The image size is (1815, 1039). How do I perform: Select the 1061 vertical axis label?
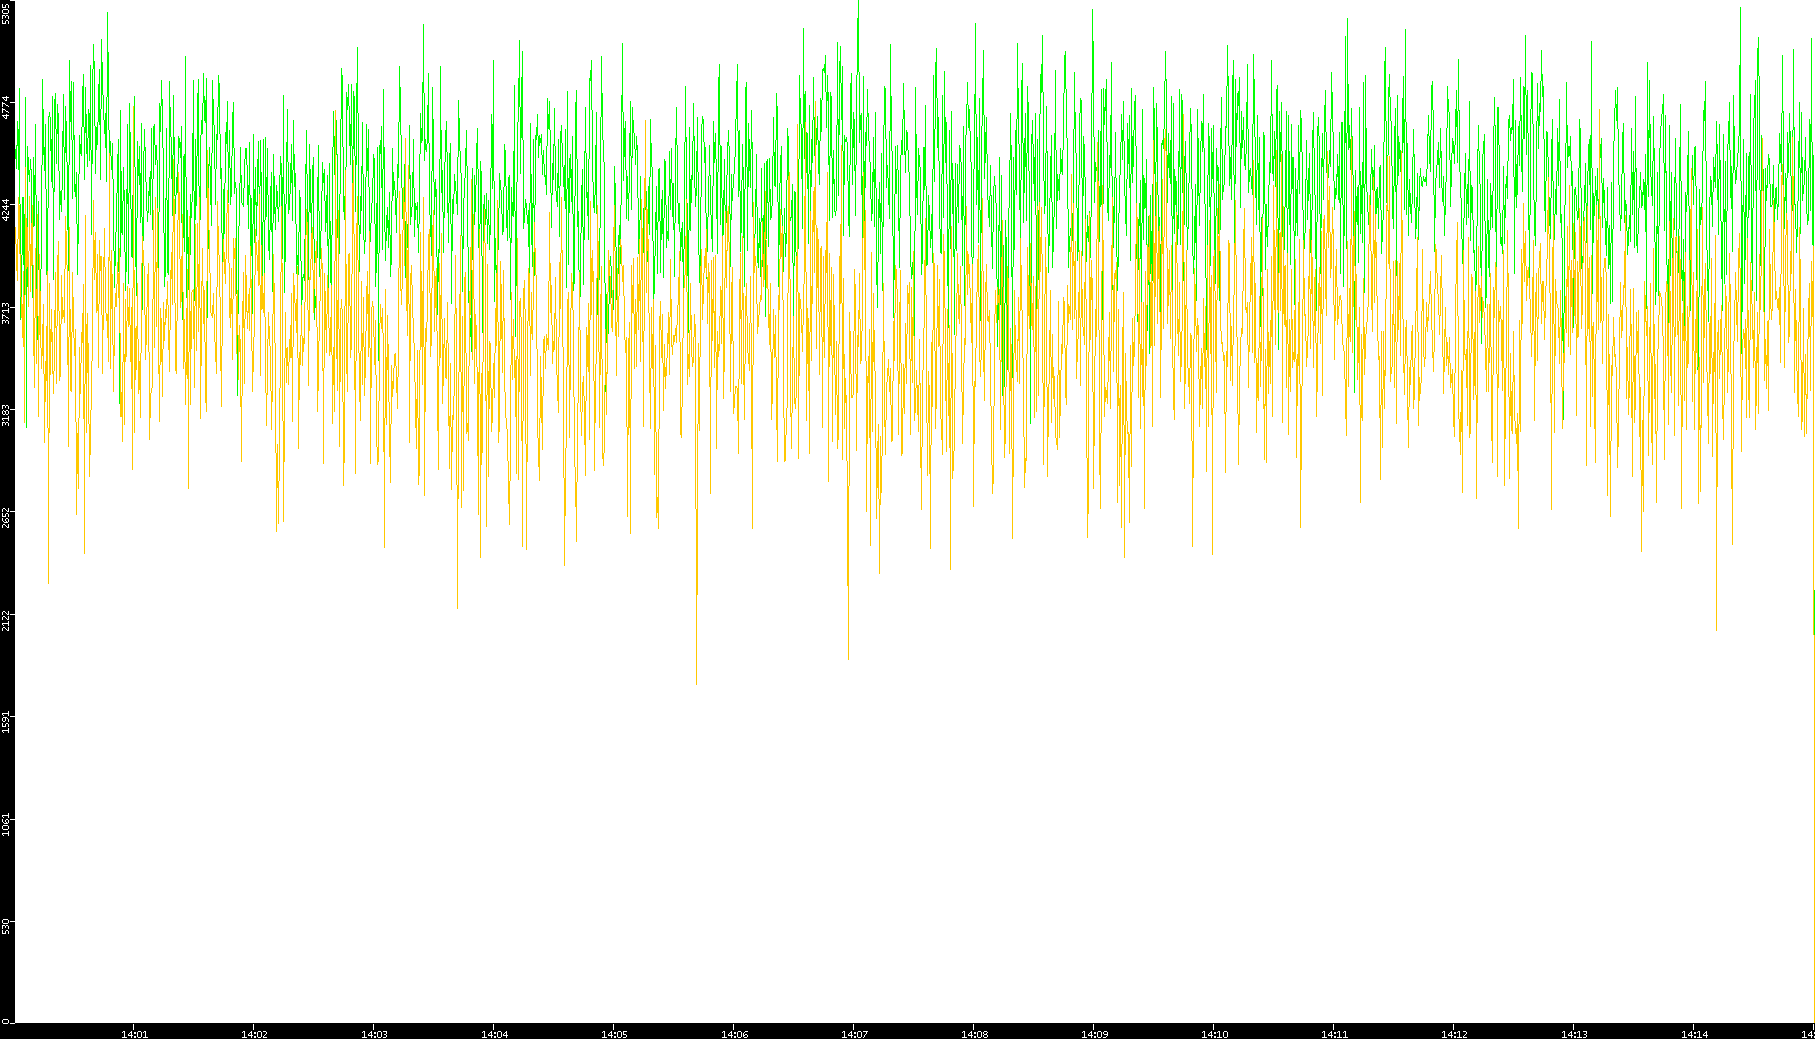tap(6, 825)
